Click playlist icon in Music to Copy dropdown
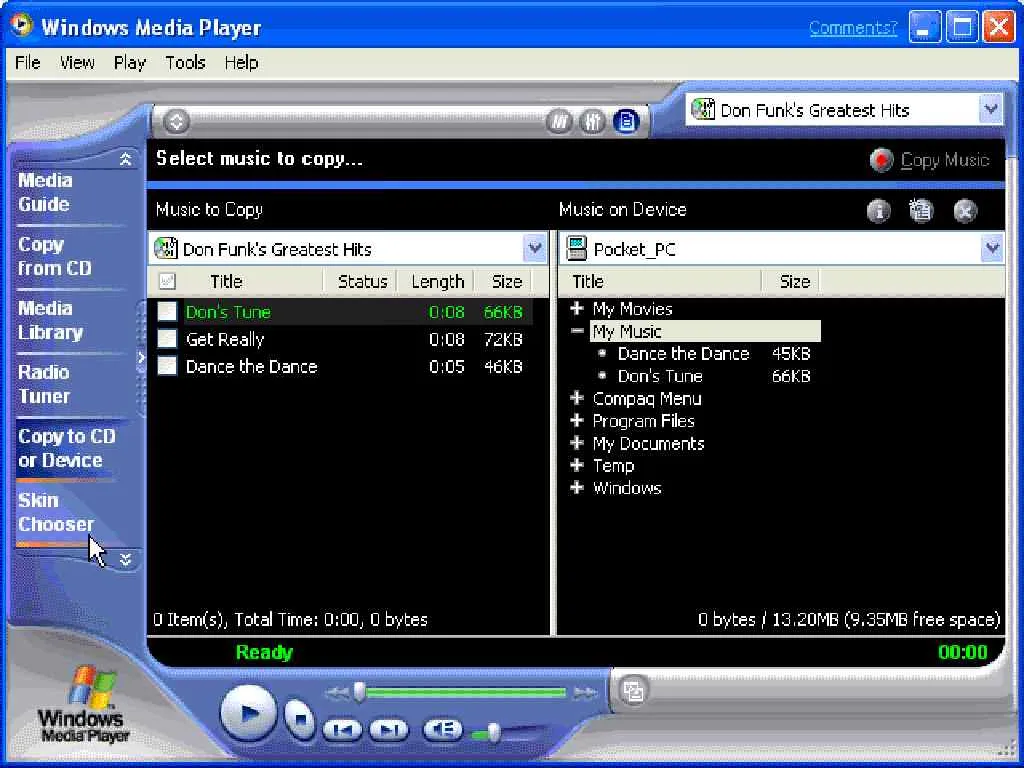This screenshot has width=1024, height=768. (166, 249)
